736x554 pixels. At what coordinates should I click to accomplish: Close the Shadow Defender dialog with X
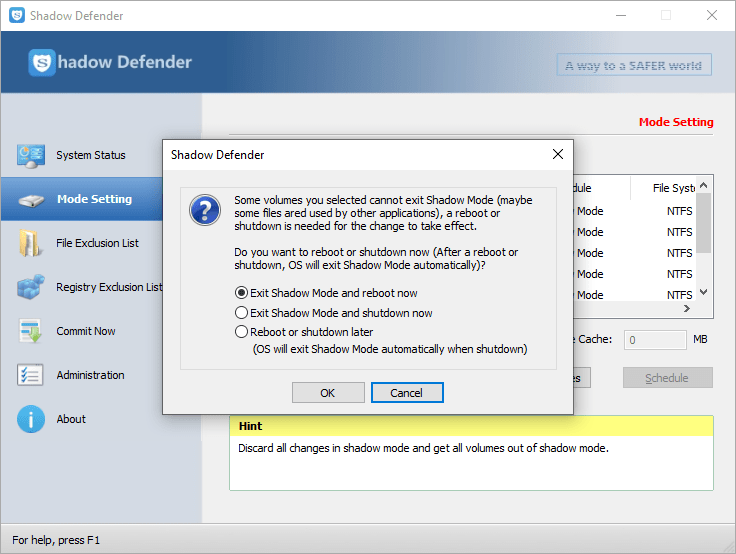558,154
